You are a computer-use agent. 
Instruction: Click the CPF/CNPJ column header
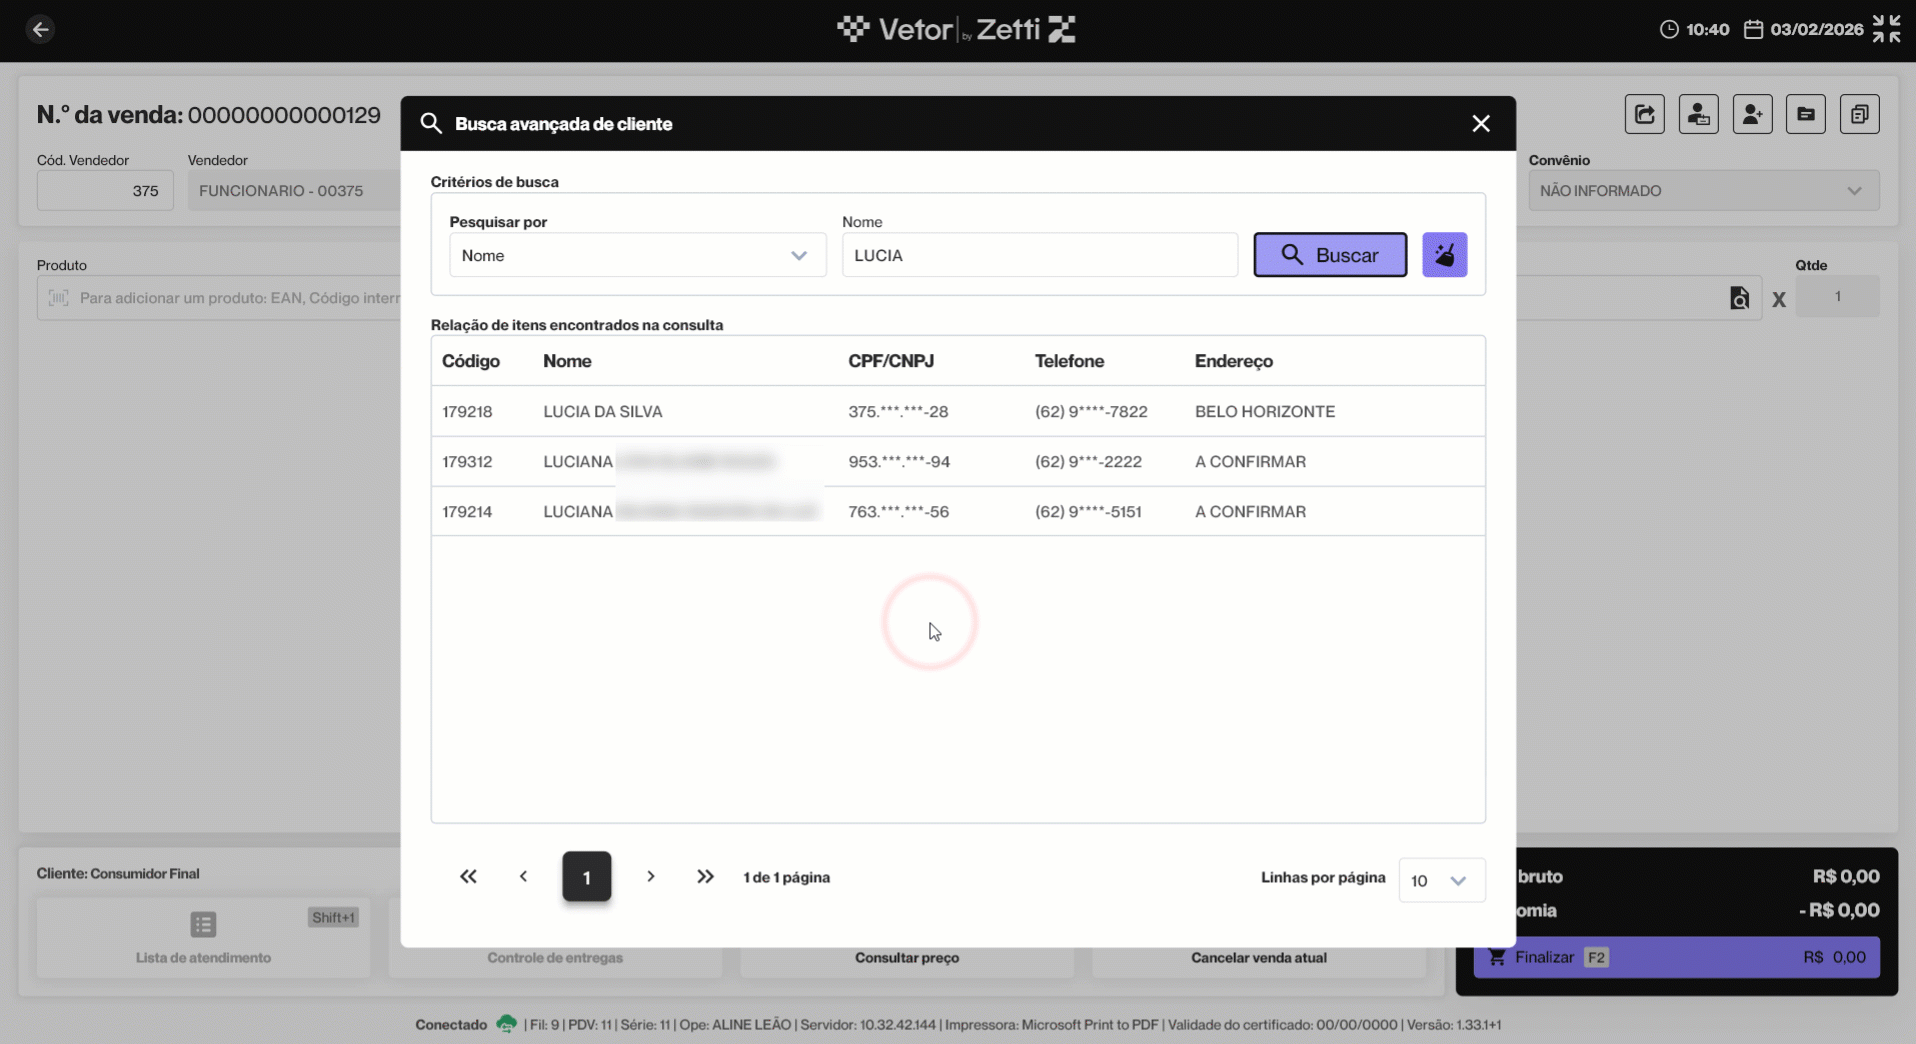coord(891,361)
